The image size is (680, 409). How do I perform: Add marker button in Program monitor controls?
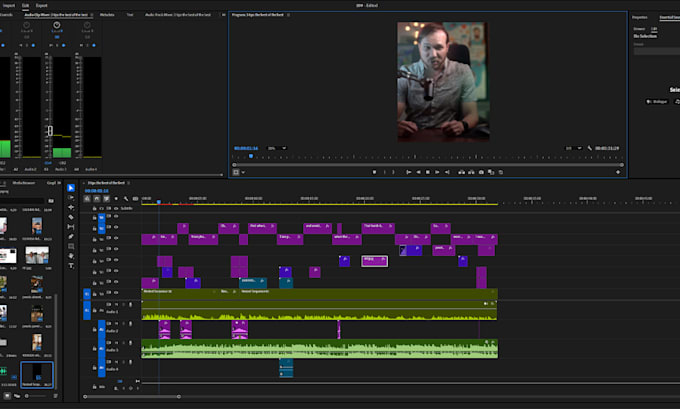(374, 172)
